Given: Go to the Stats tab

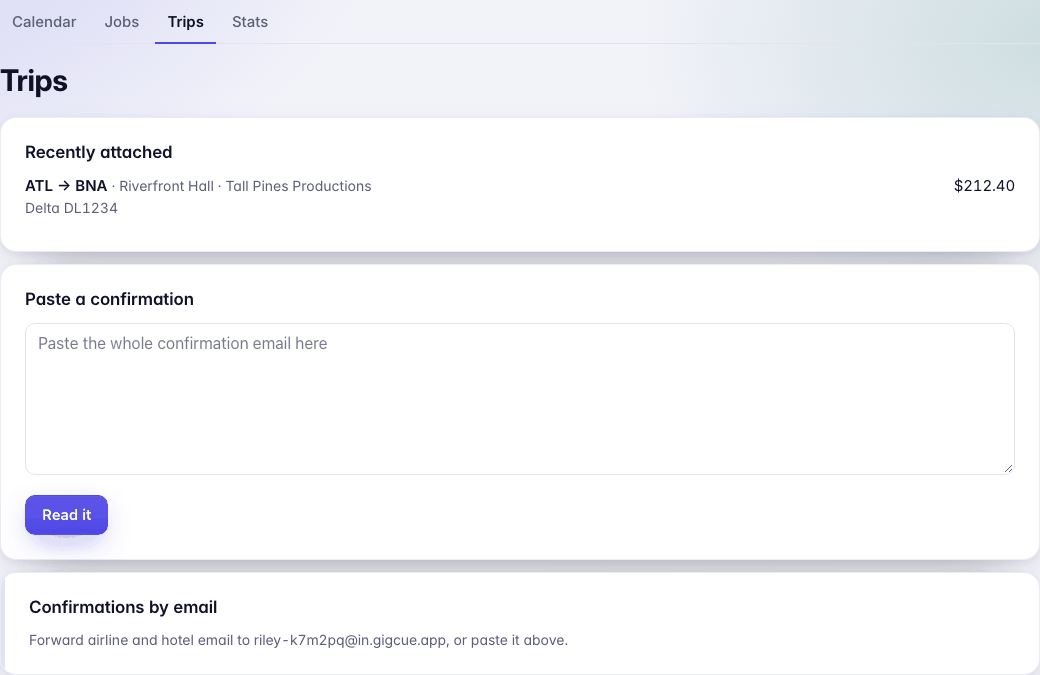Looking at the screenshot, I should (x=249, y=22).
